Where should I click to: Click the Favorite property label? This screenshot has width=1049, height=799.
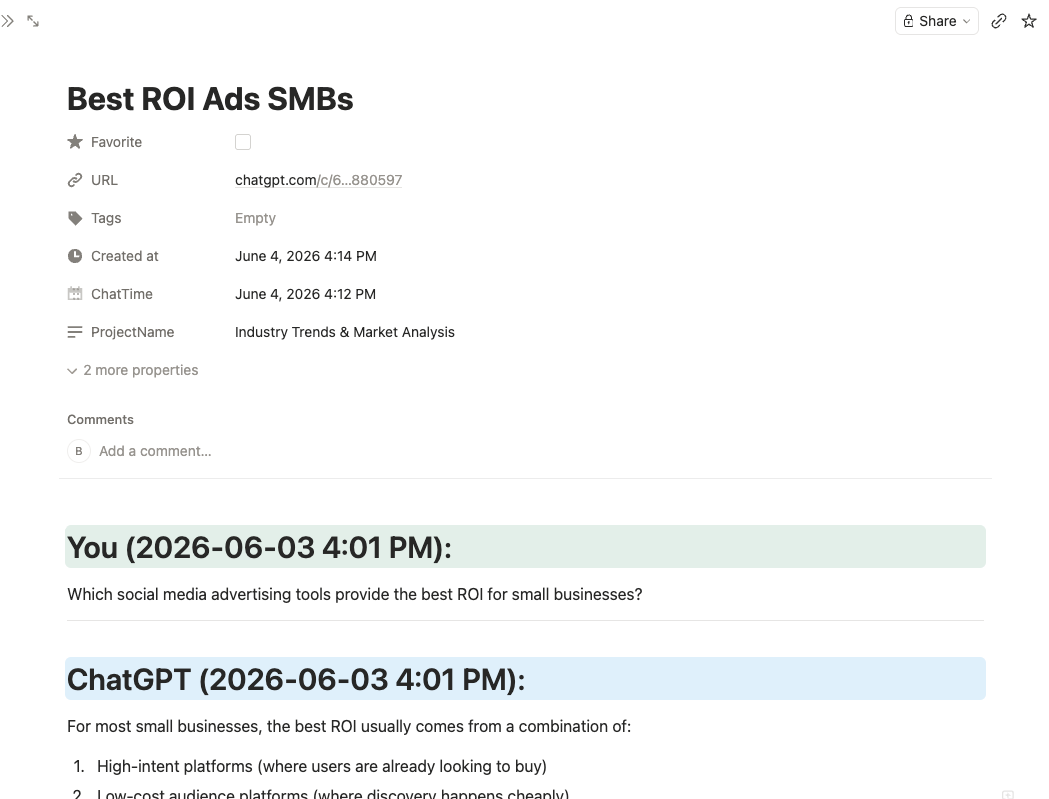(116, 142)
